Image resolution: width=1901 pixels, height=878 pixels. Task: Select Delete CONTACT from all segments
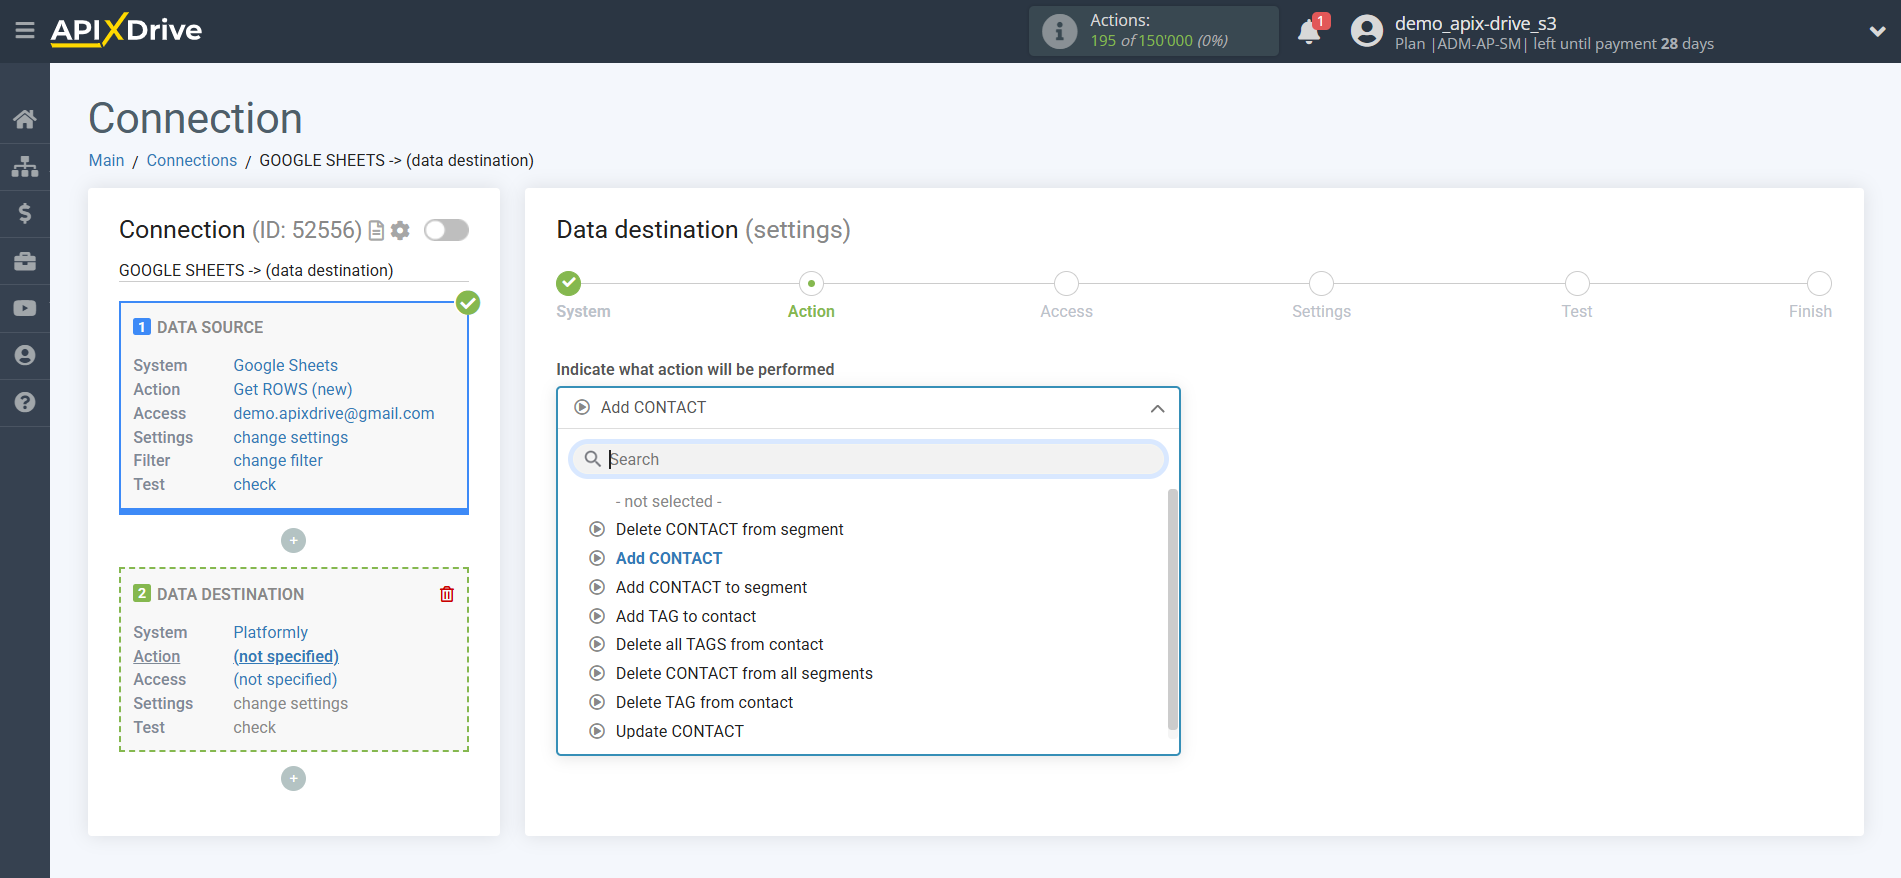pos(744,674)
